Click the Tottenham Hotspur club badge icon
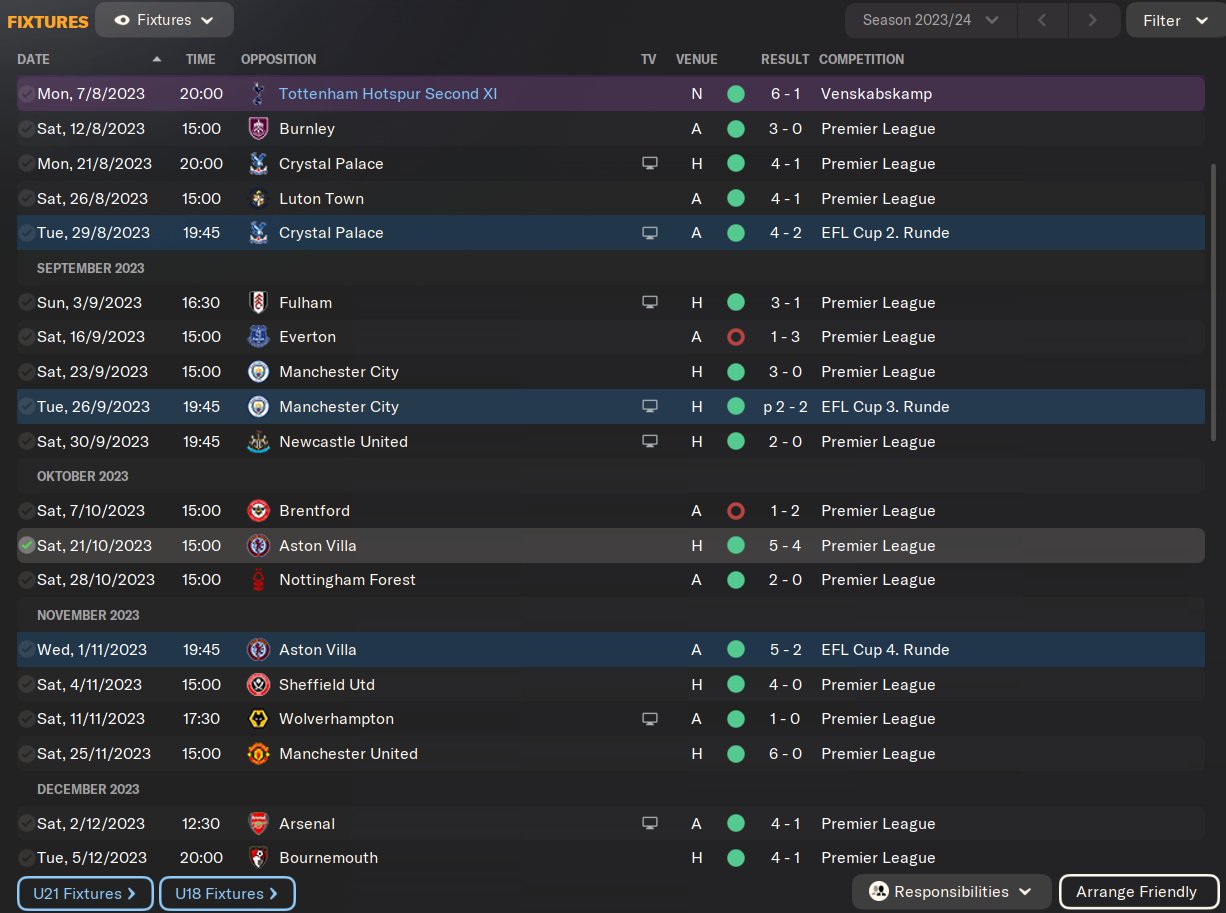The width and height of the screenshot is (1226, 913). pyautogui.click(x=258, y=94)
